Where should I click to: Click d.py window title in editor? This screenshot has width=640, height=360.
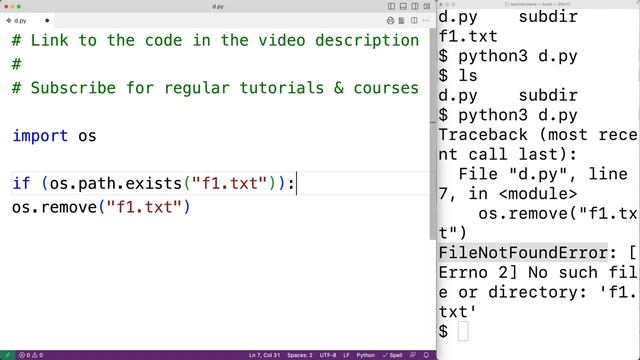(218, 7)
